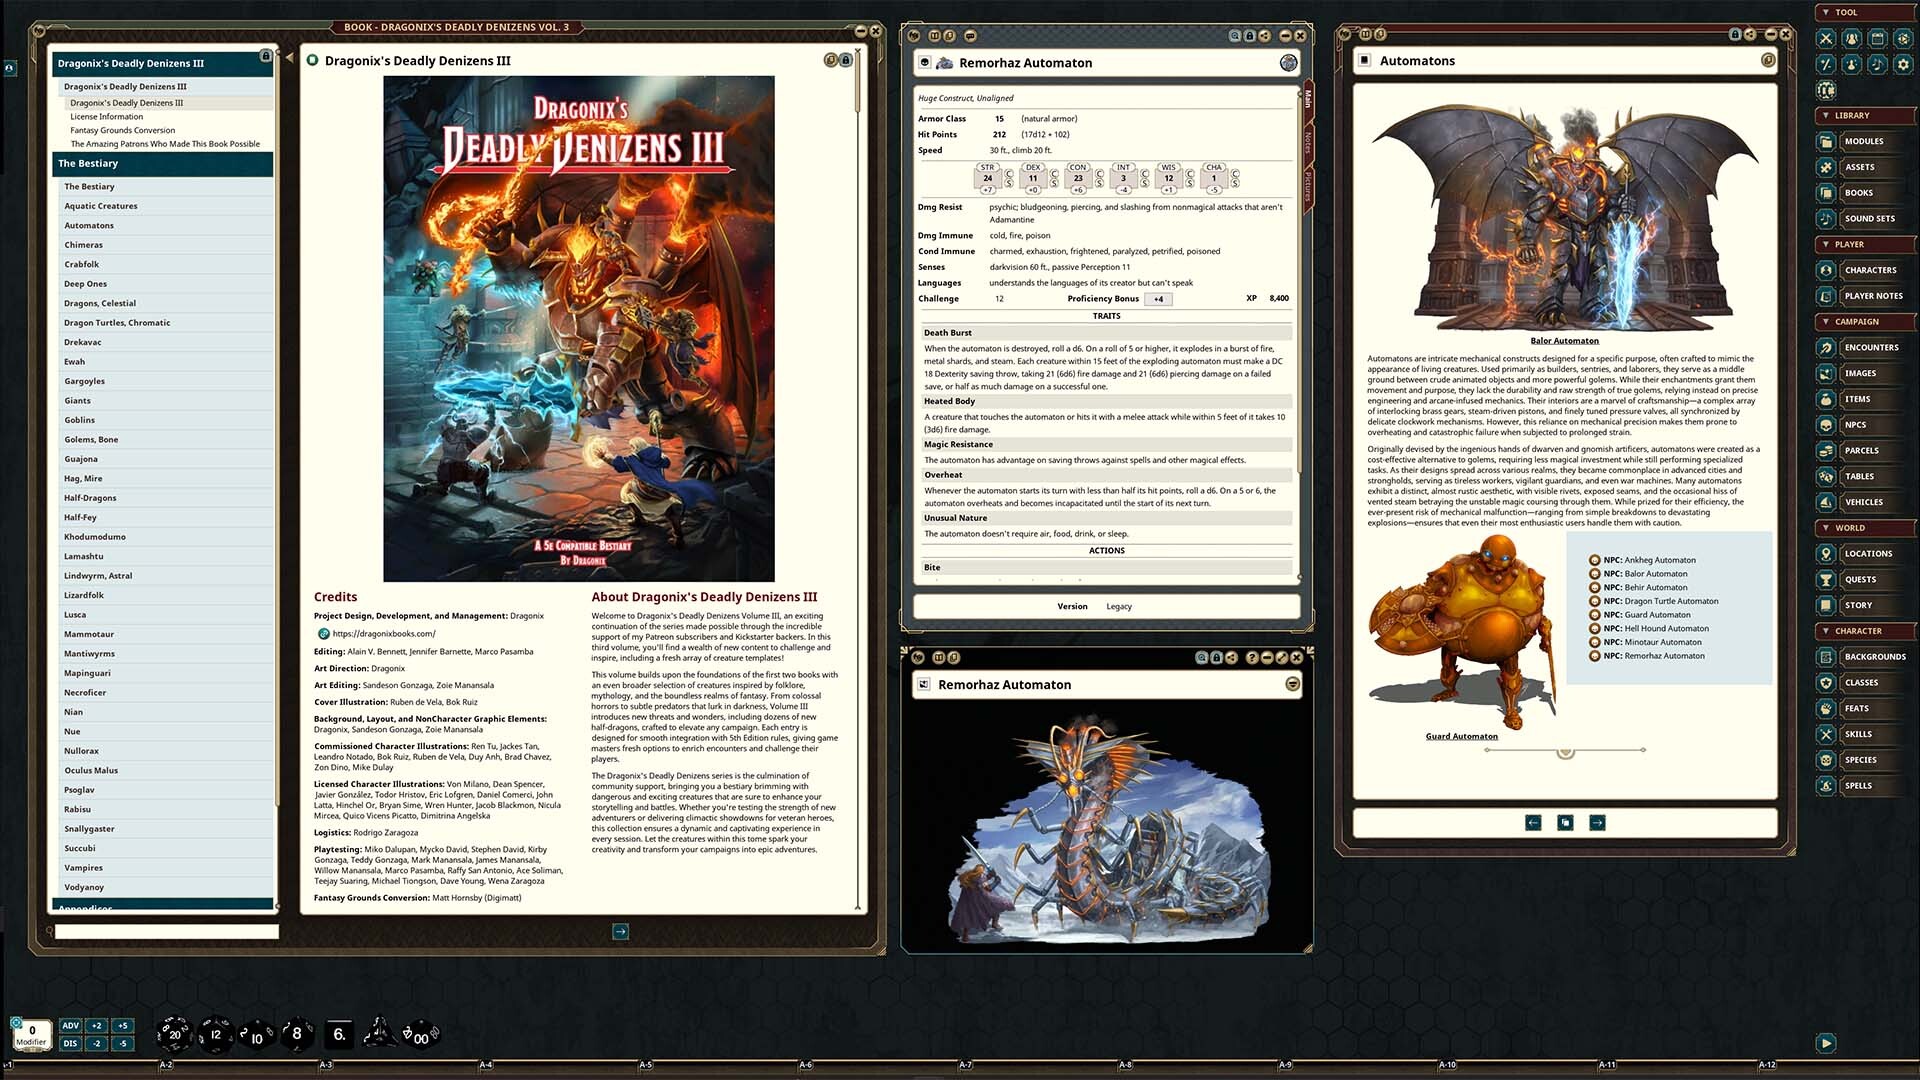Toggle lock on Remorhaz Automaton image window
The width and height of the screenshot is (1920, 1080).
pyautogui.click(x=1217, y=658)
